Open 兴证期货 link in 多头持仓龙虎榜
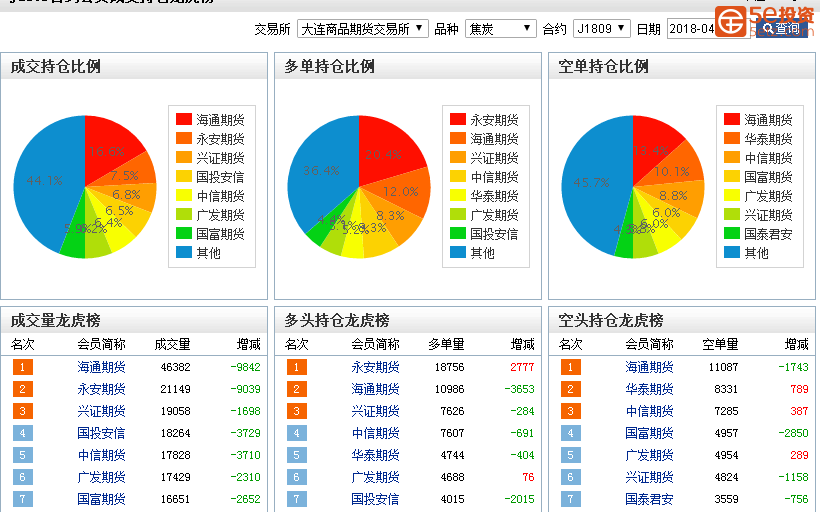822x512 pixels. pos(375,411)
